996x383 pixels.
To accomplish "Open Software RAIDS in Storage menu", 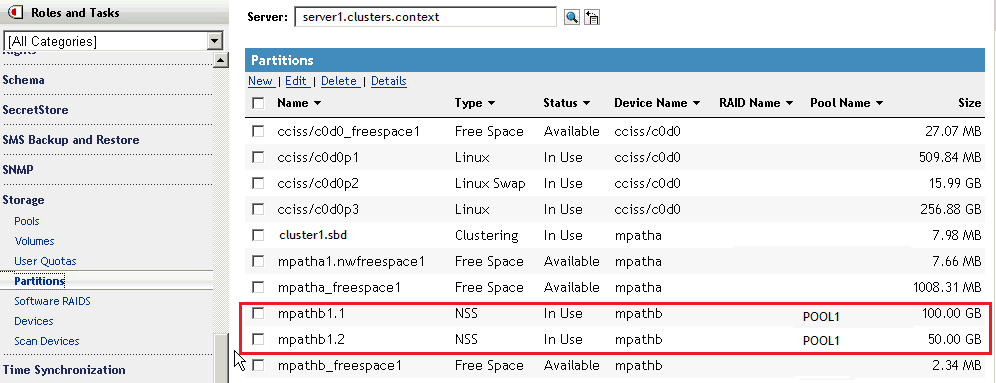I will pos(52,301).
